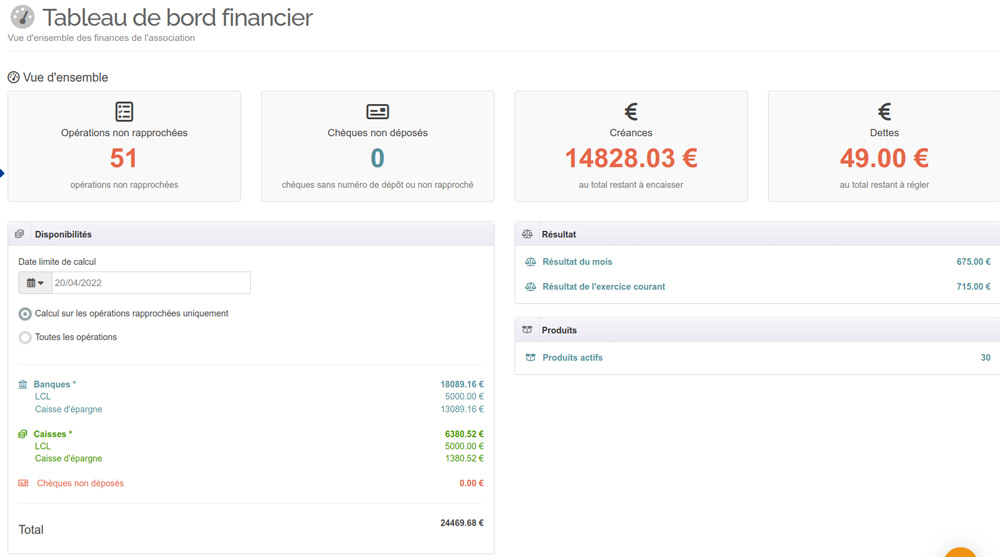The height and width of the screenshot is (557, 1000).
Task: Open the Banques accounts link
Action: coord(54,384)
